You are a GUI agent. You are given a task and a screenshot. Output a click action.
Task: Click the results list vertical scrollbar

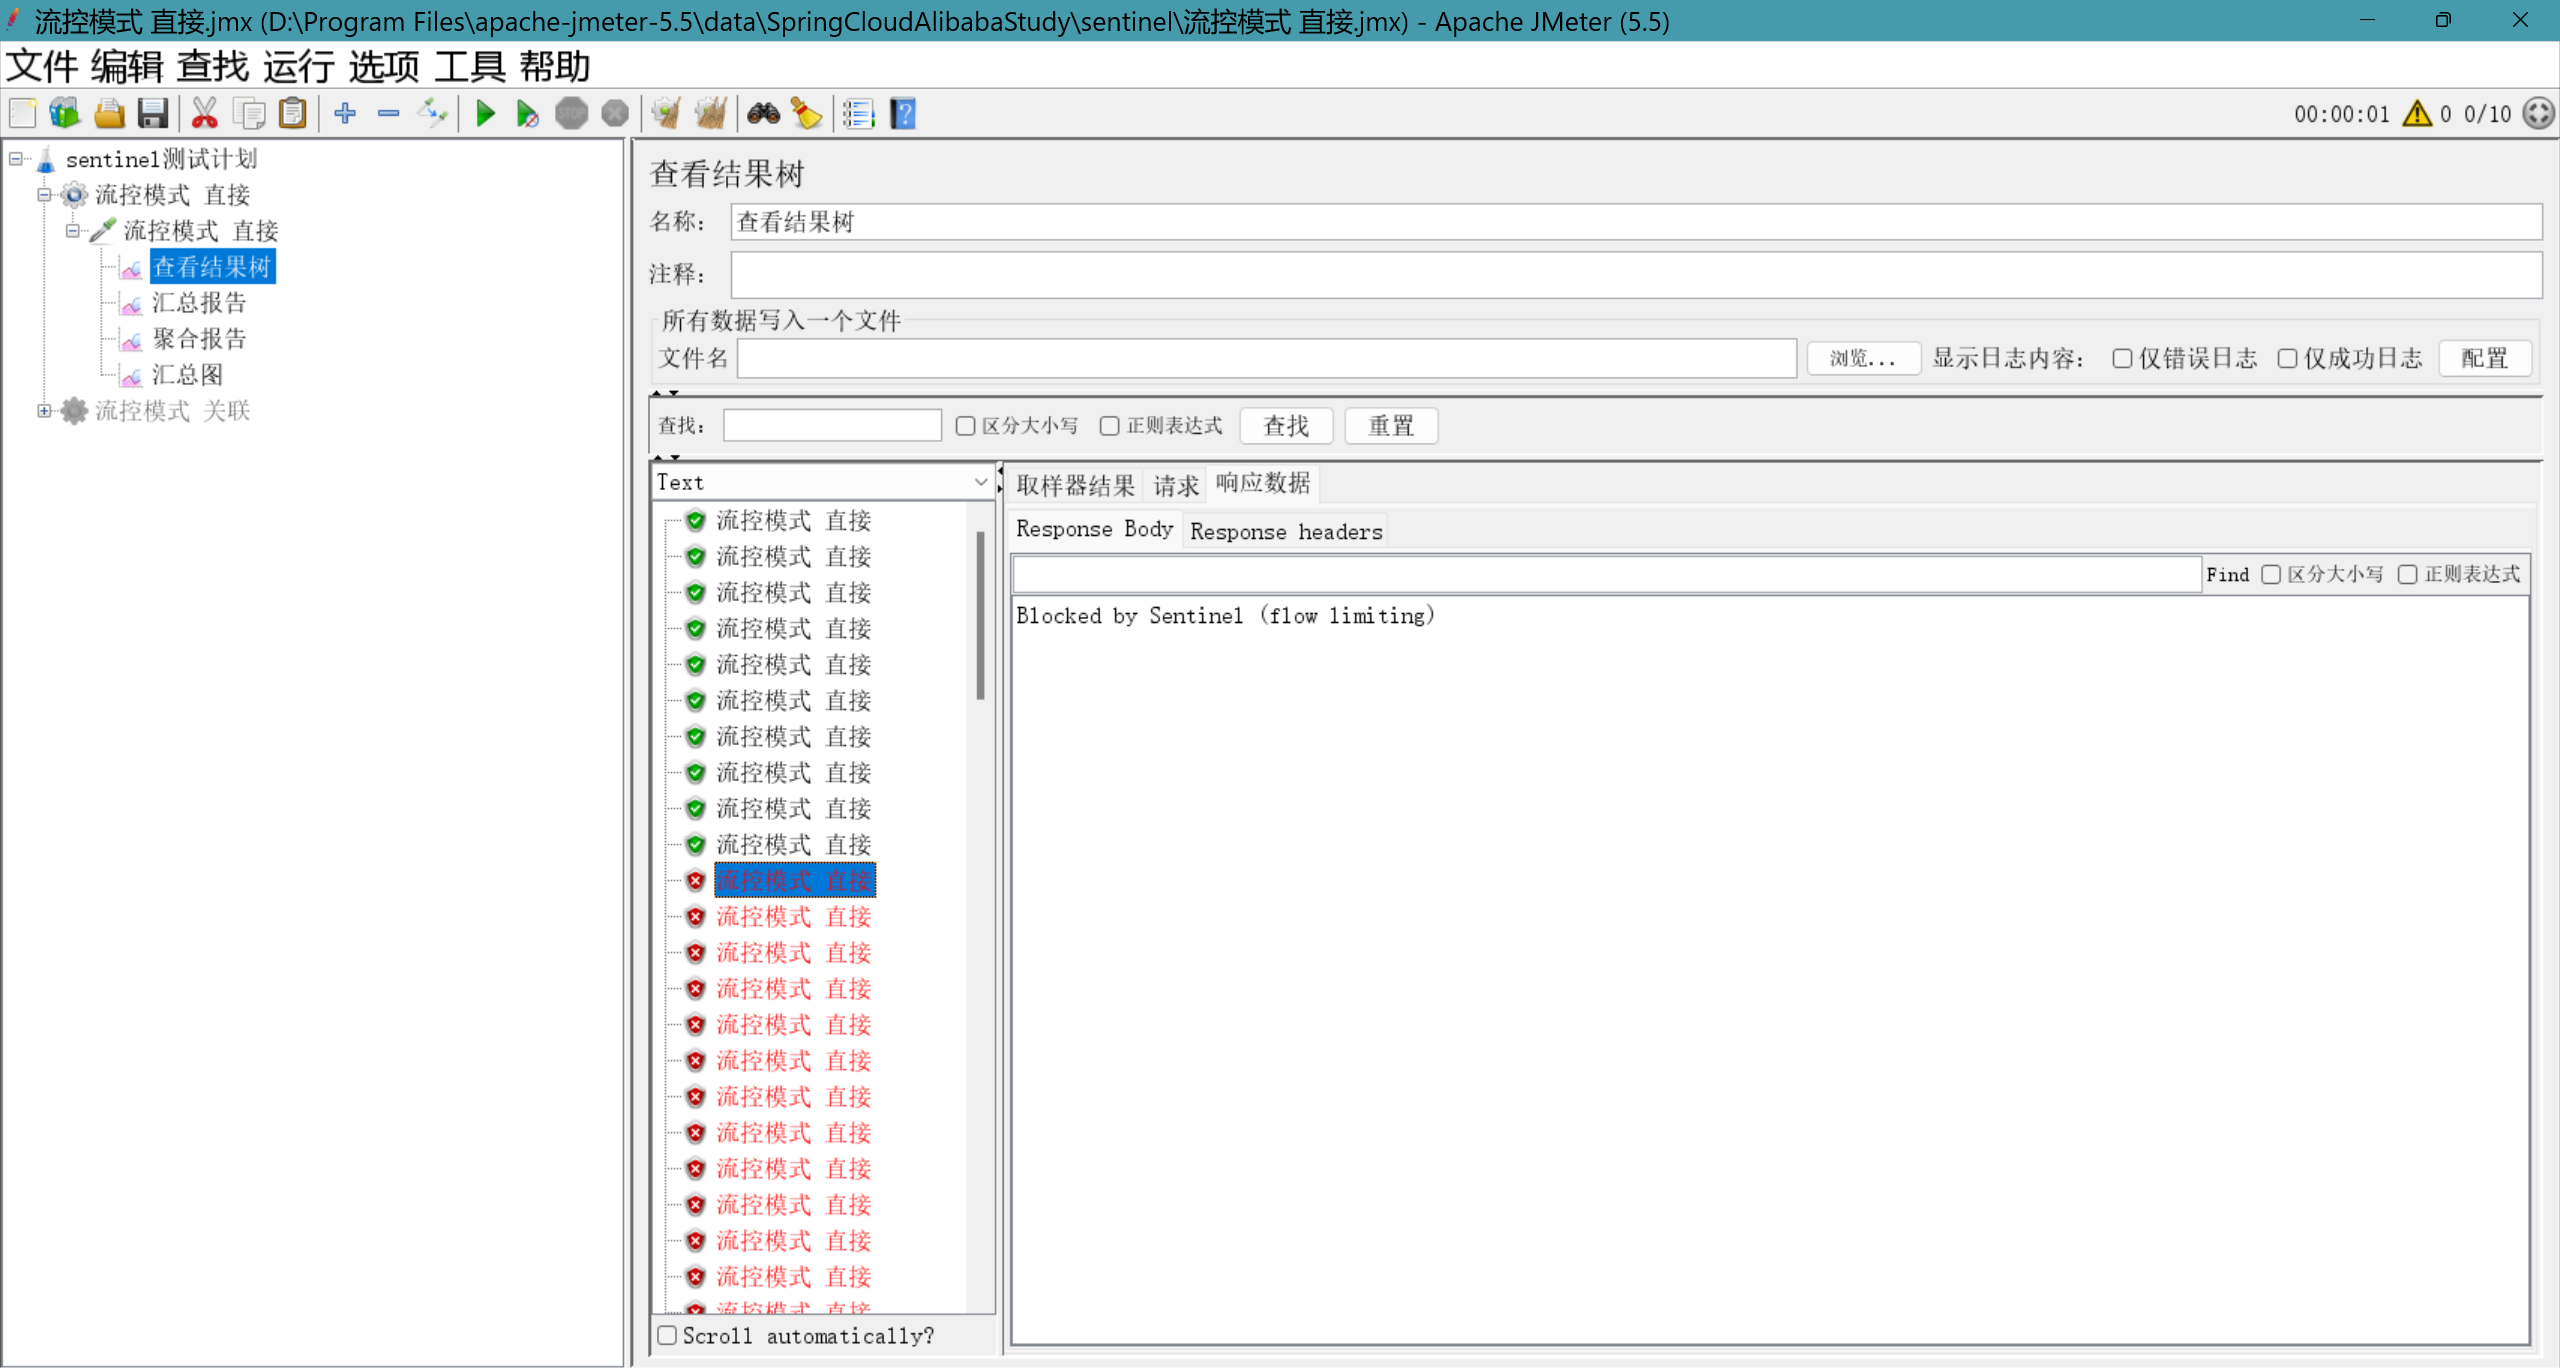(980, 615)
